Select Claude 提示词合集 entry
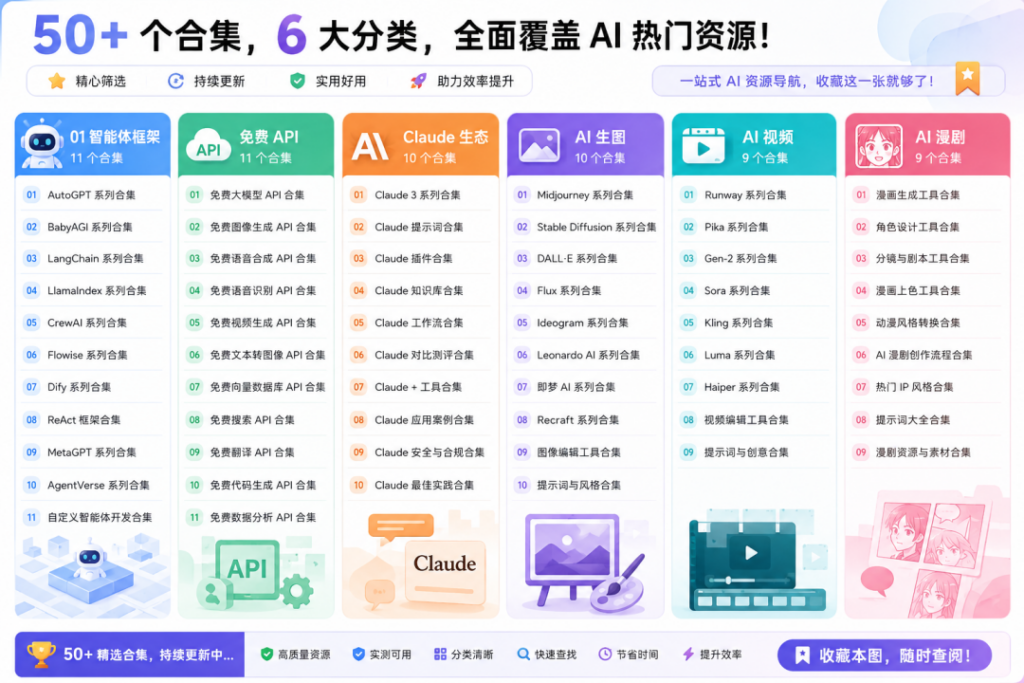Screen dimensions: 1024x683 [421, 227]
